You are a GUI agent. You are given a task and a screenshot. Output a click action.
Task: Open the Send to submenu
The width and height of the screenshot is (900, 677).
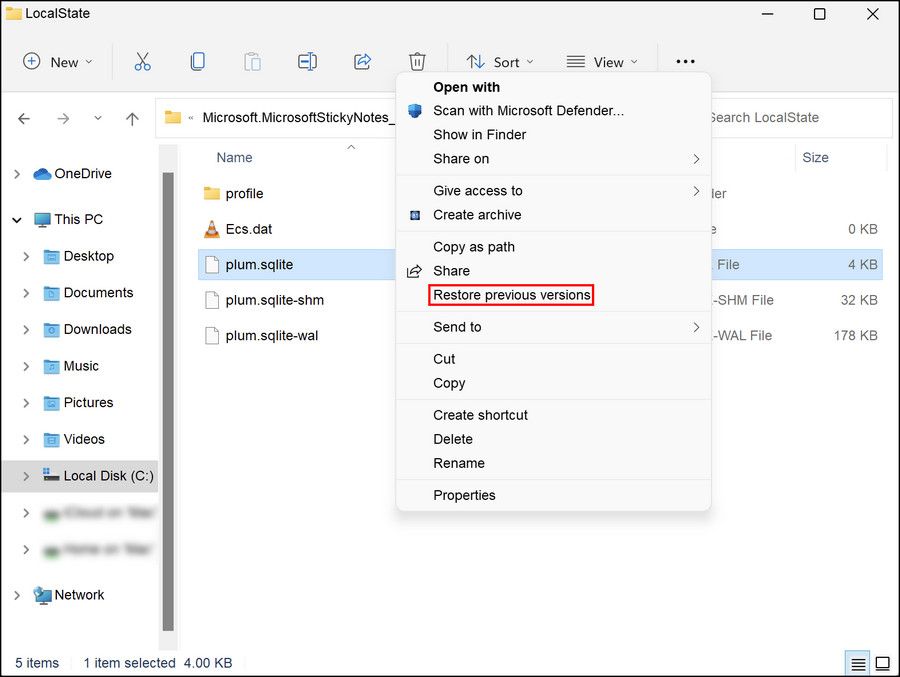tap(553, 327)
